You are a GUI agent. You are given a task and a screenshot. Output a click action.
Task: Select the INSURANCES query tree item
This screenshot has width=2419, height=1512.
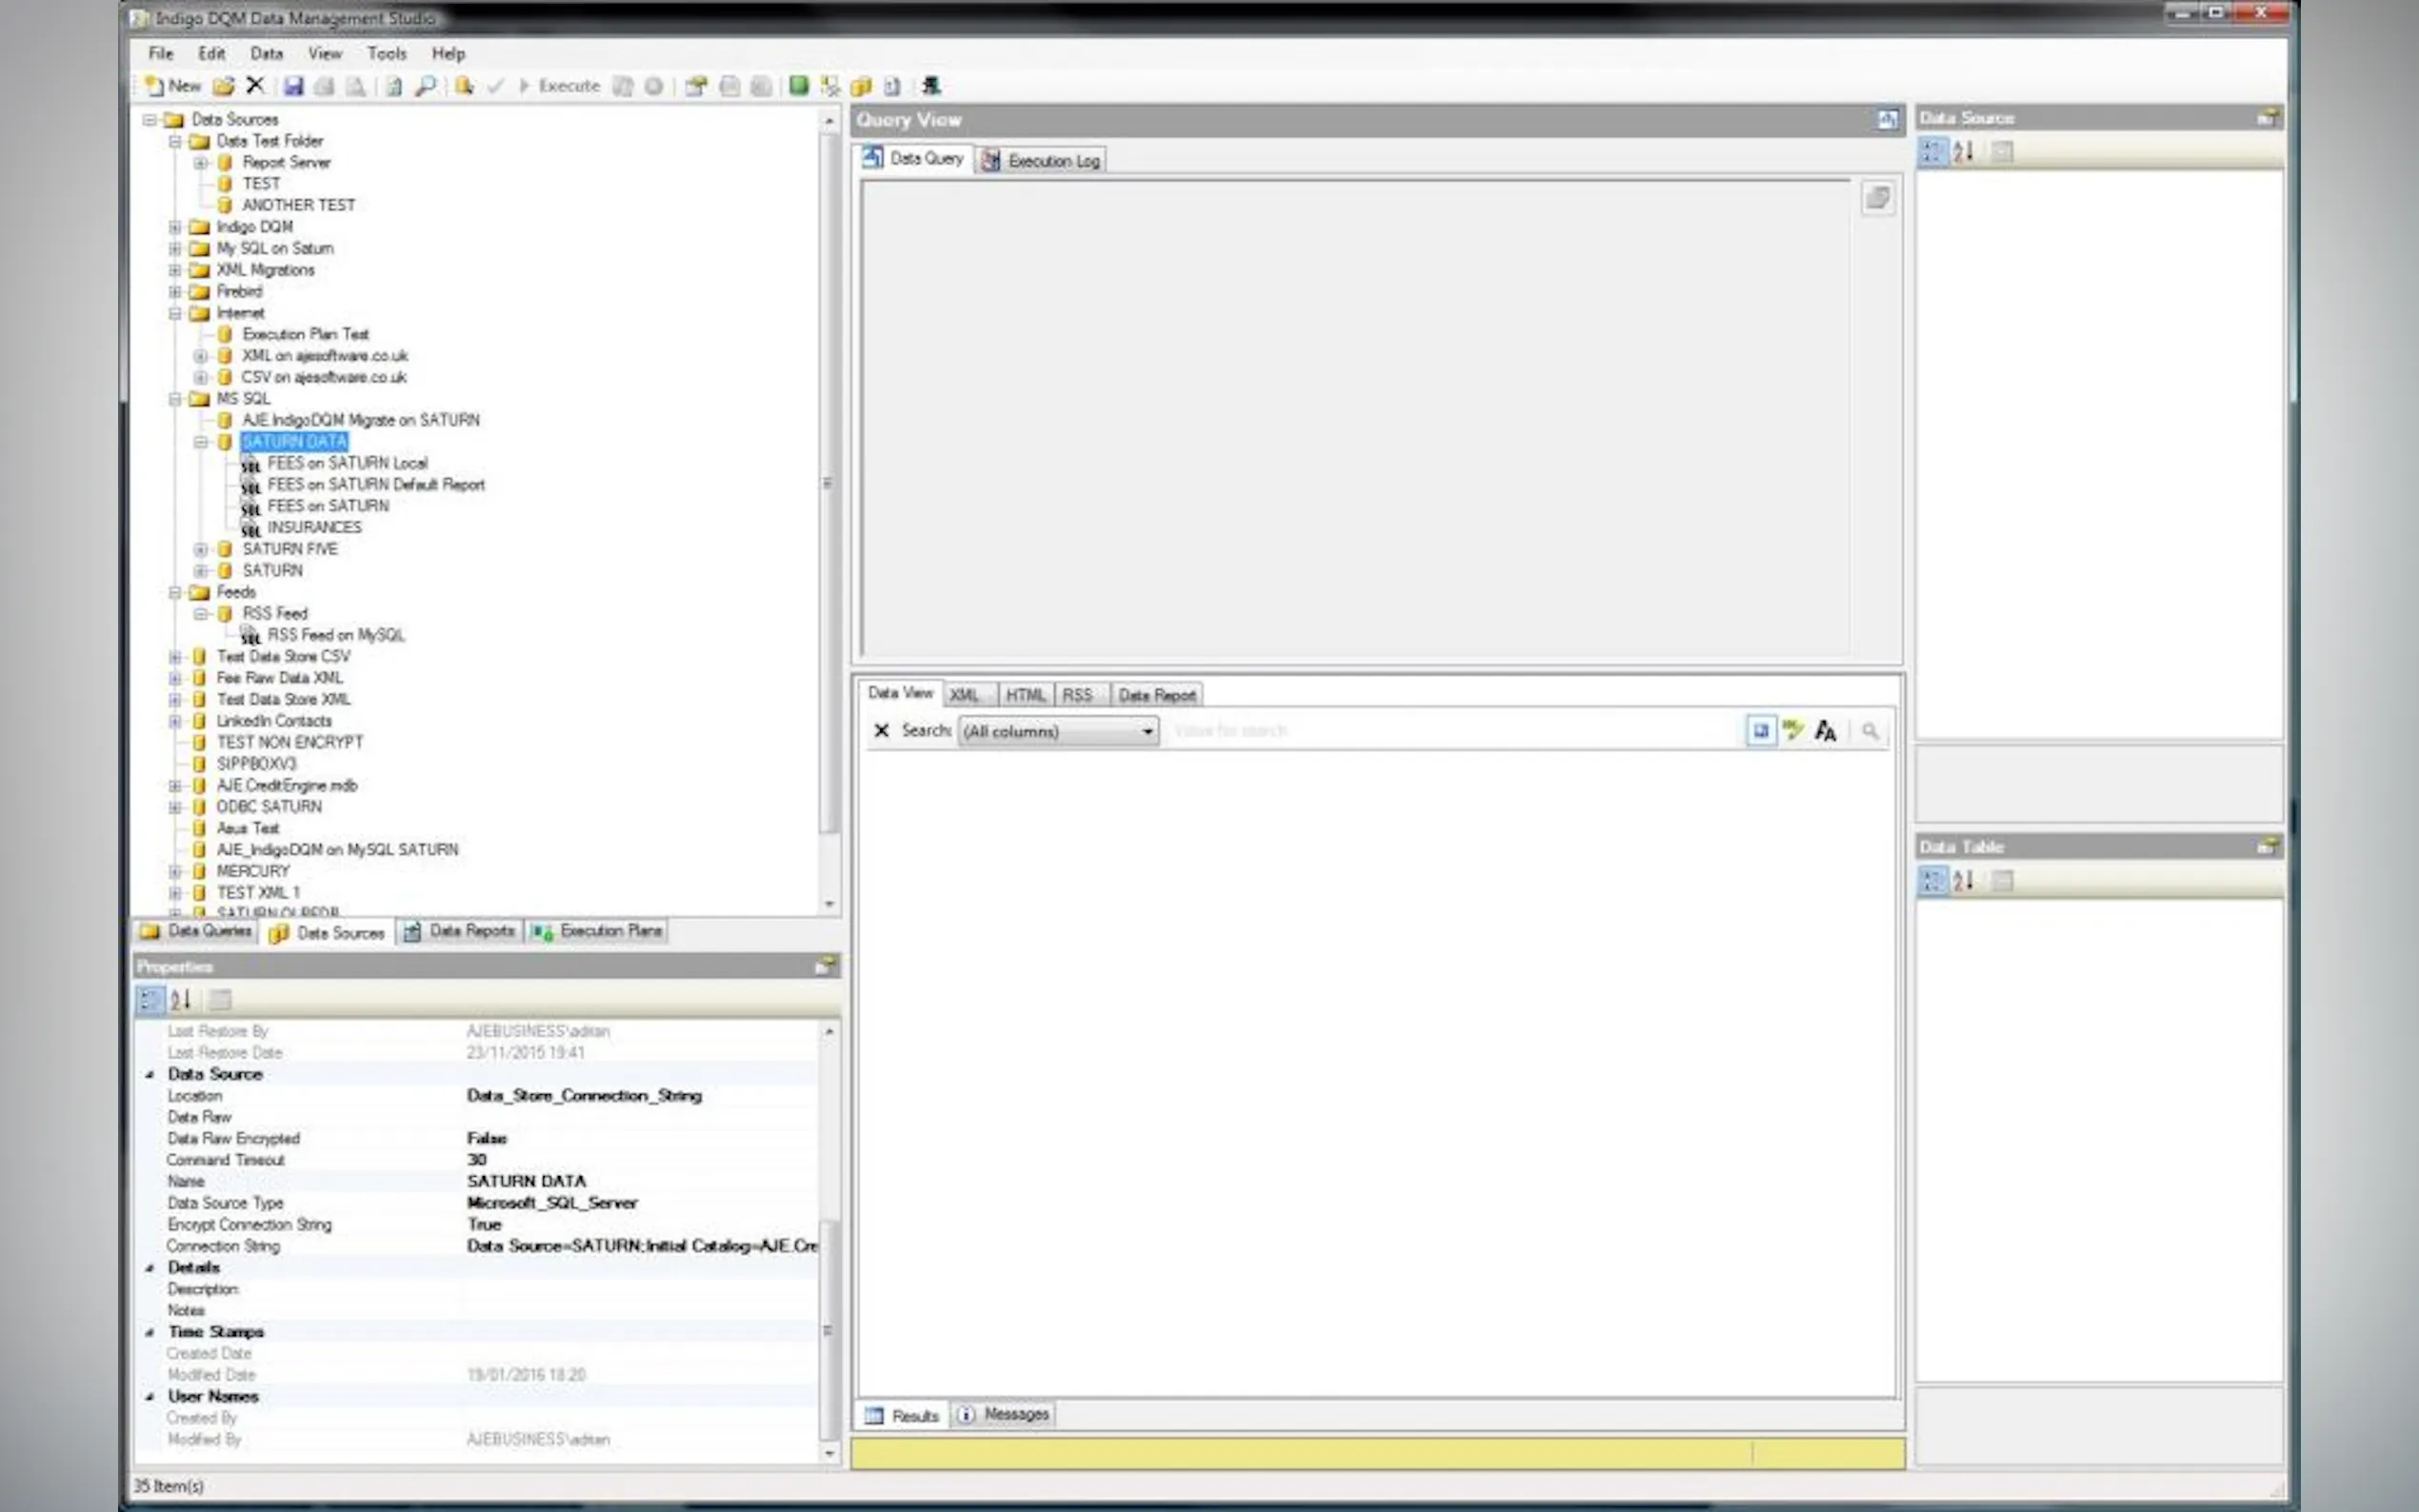314,527
